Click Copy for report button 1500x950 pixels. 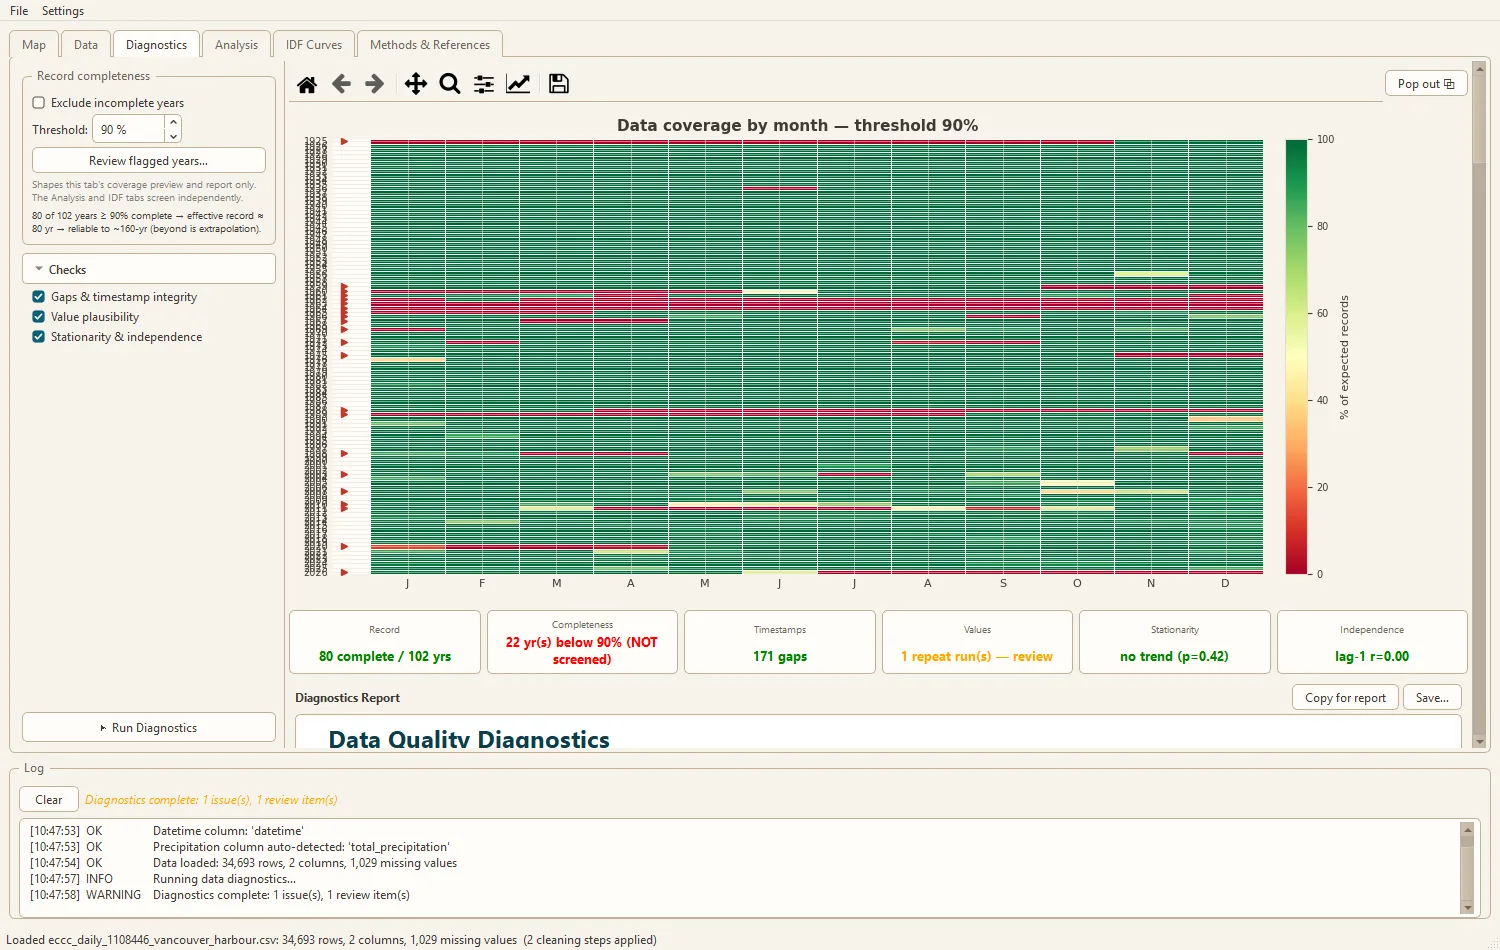pos(1345,698)
